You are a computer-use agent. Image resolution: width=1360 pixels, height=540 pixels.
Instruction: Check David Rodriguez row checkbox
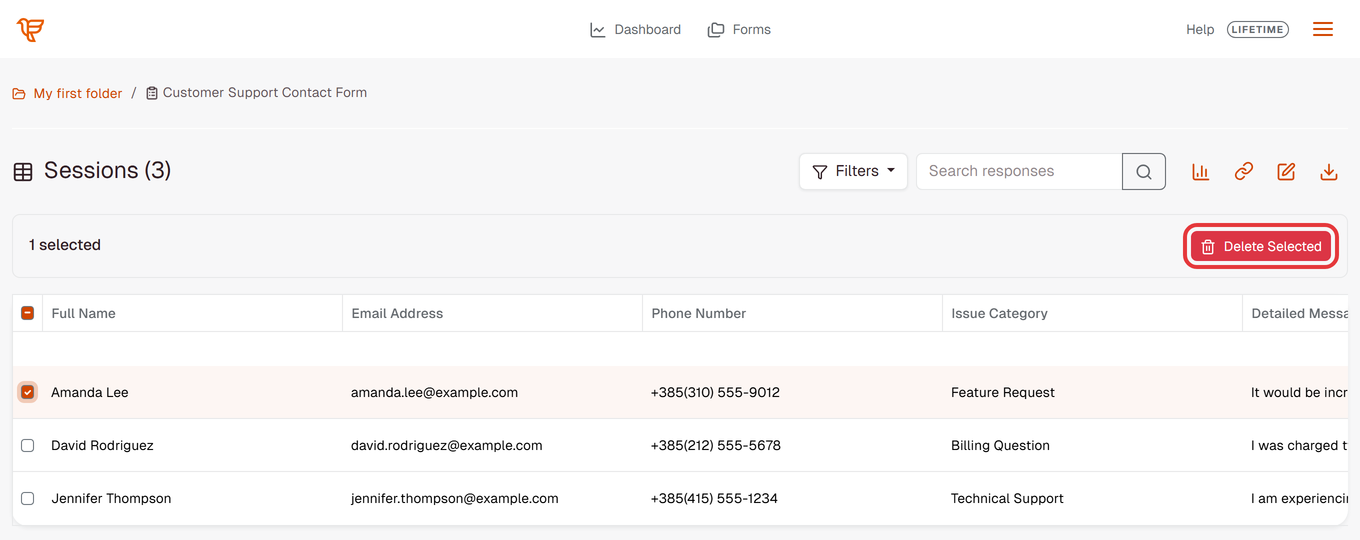28,445
